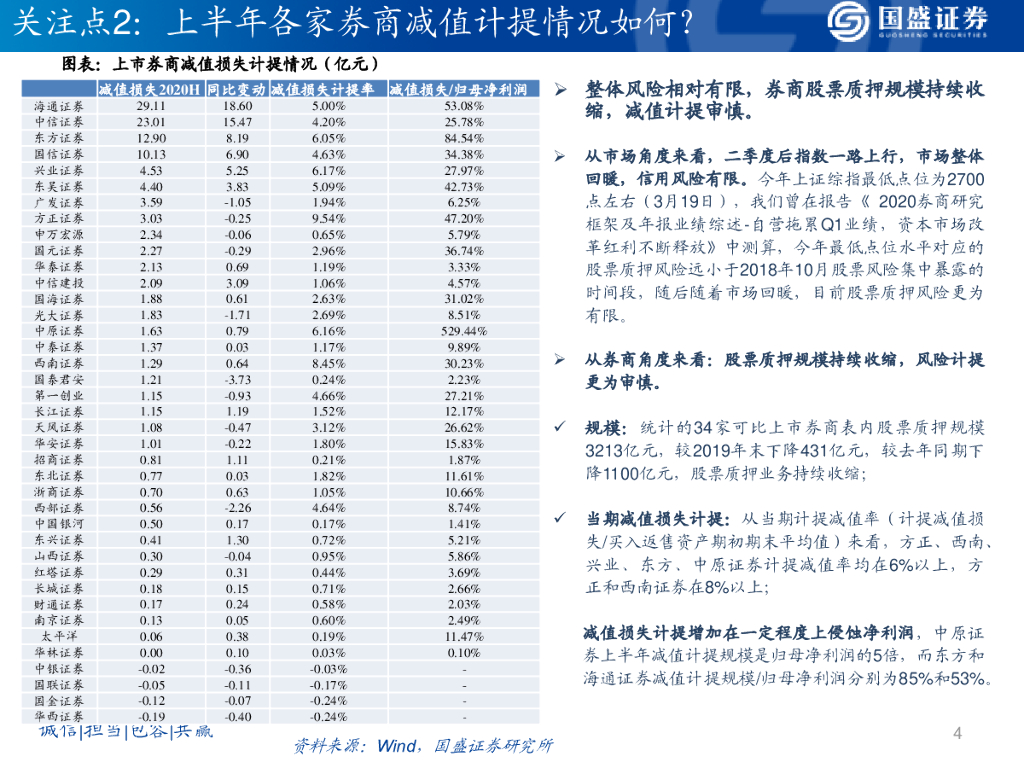1024x768 pixels.
Task: Click the heading 从市场角度来看
Action: point(645,157)
